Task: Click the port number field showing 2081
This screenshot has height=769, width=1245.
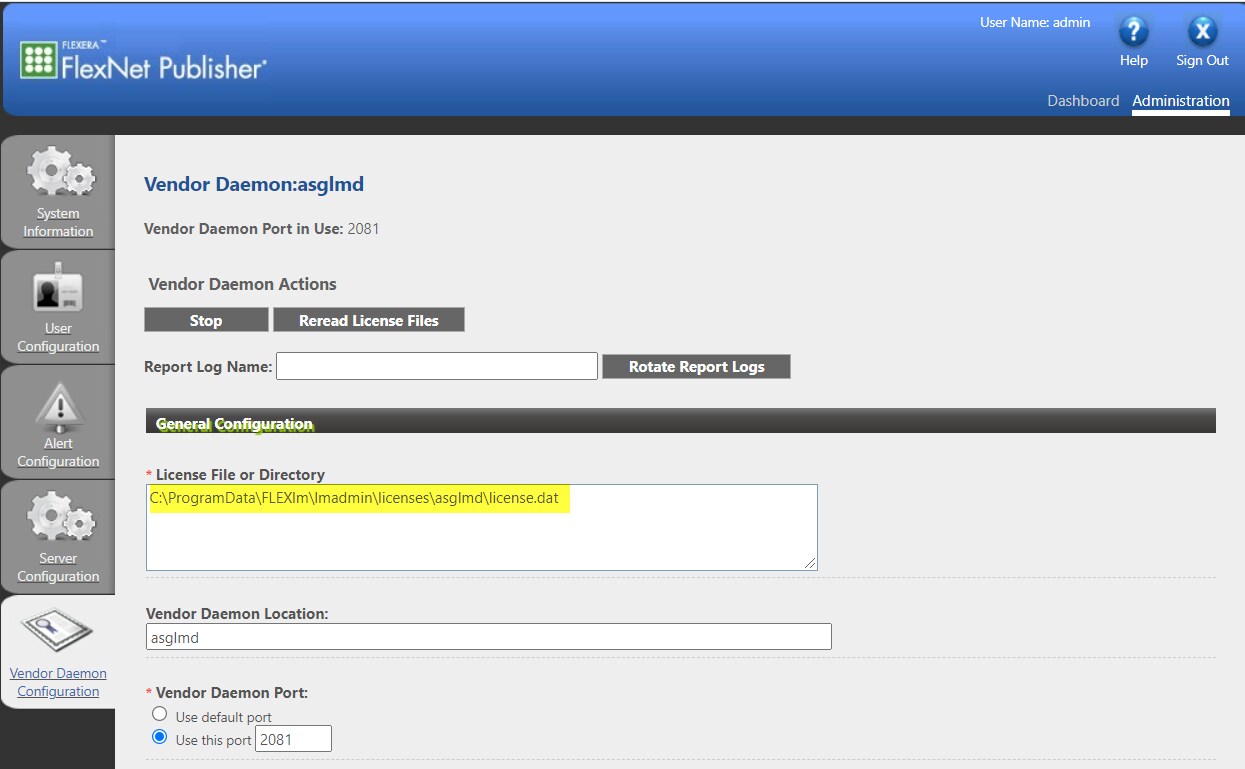Action: point(293,740)
